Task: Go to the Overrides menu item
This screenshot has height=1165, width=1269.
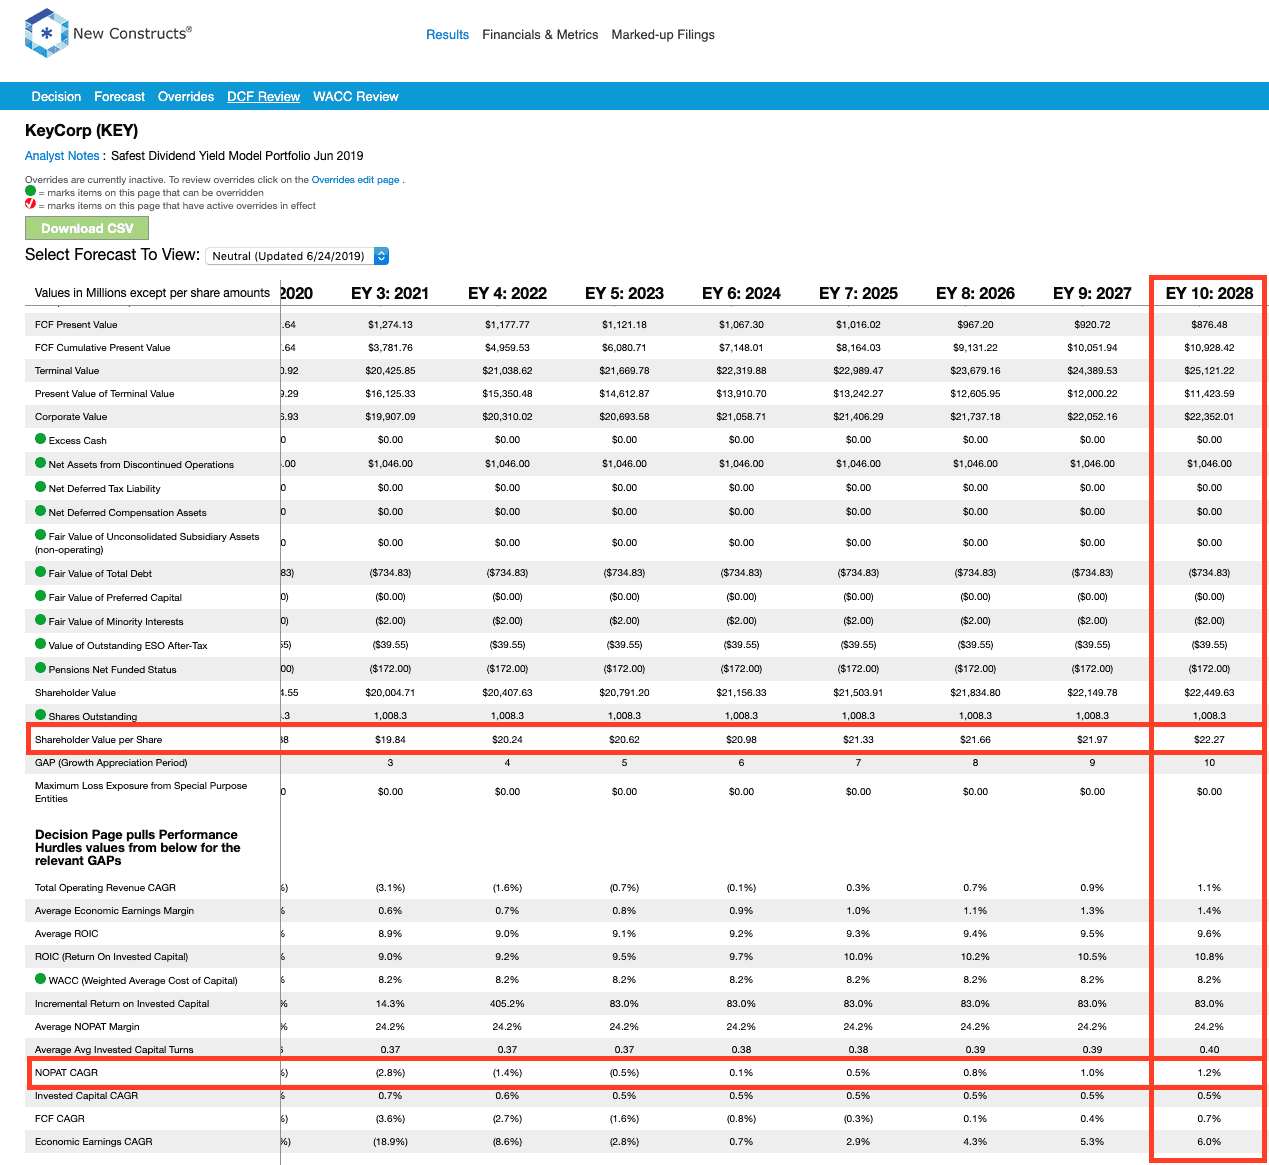Action: tap(186, 96)
